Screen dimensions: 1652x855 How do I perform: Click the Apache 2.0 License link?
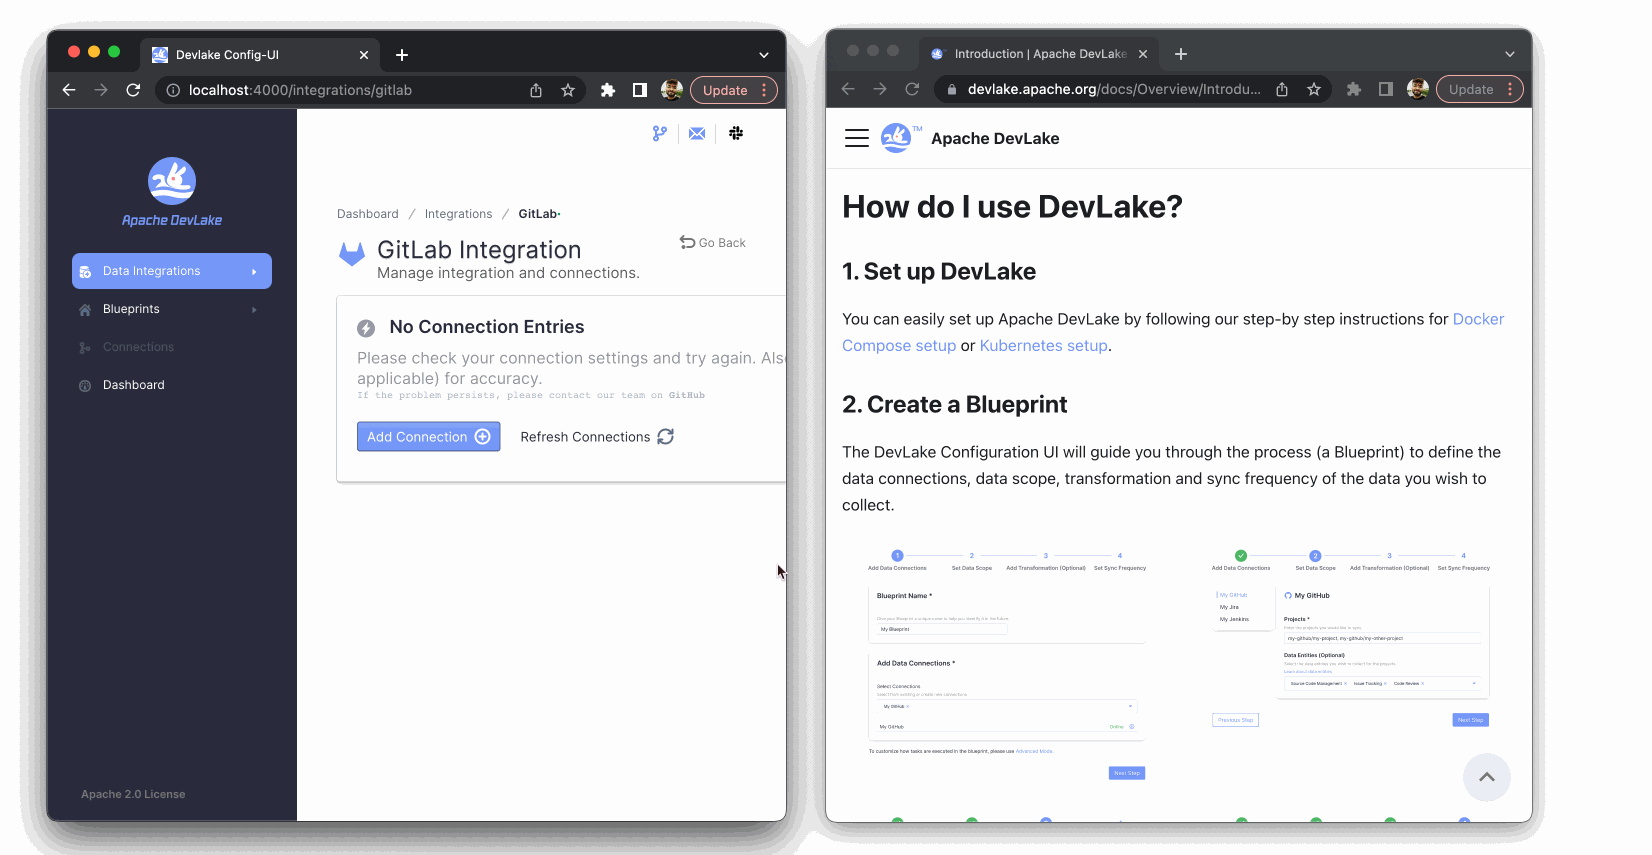[133, 794]
